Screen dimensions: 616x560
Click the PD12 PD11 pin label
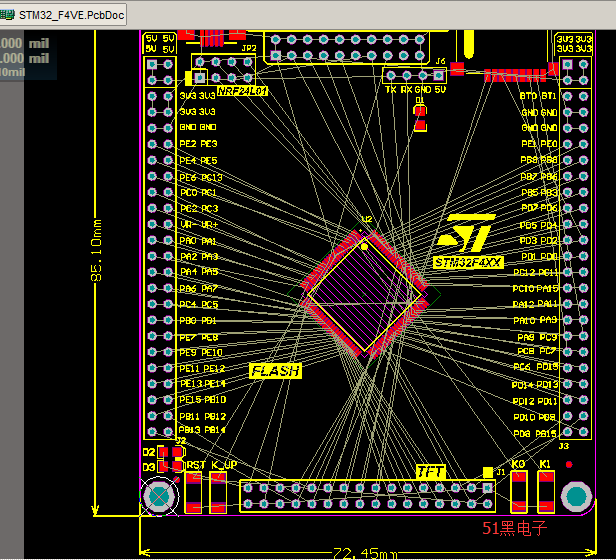coord(535,402)
